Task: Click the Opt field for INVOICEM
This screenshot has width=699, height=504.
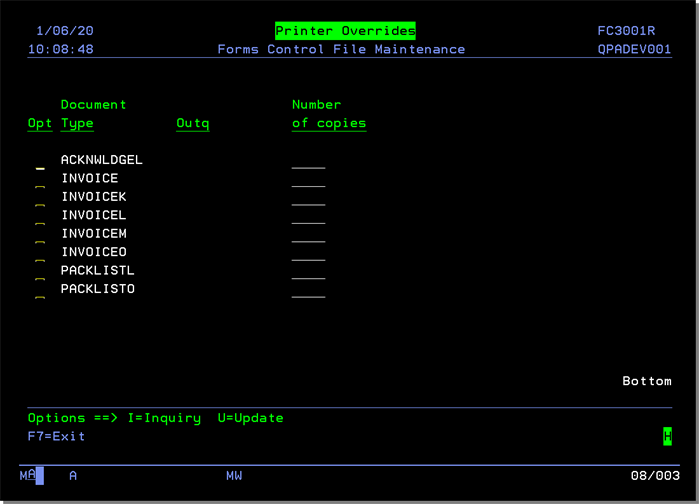Action: click(40, 240)
